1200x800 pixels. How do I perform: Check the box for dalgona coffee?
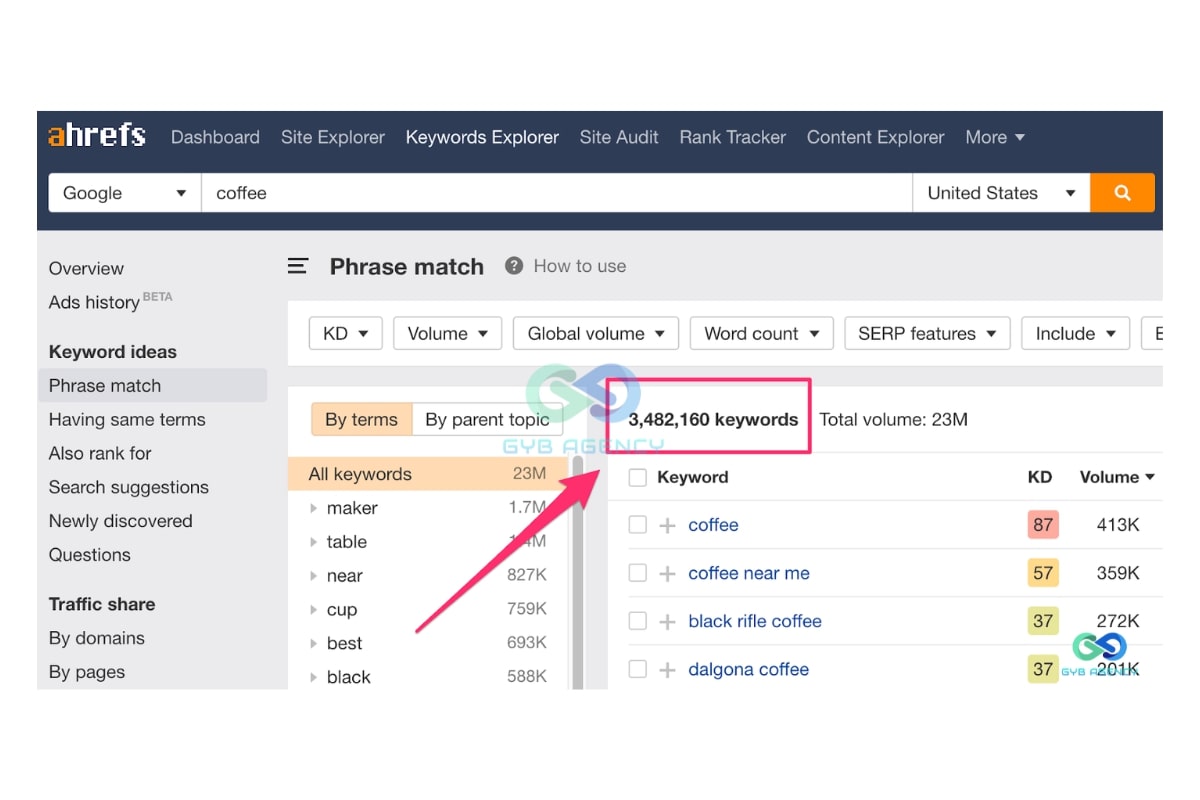[x=638, y=669]
